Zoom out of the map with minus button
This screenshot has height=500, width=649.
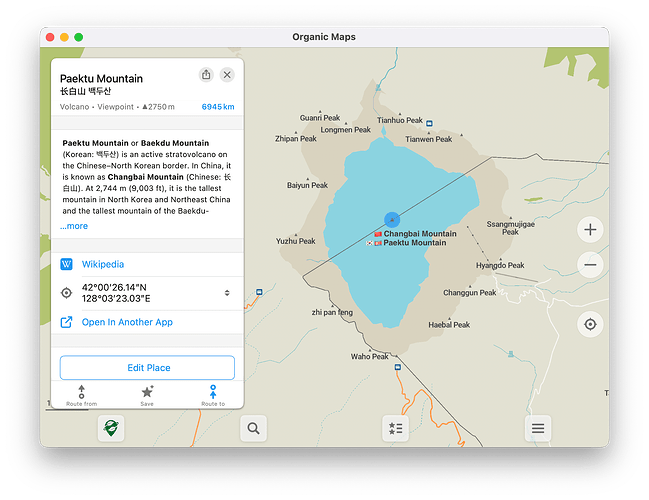pyautogui.click(x=590, y=265)
